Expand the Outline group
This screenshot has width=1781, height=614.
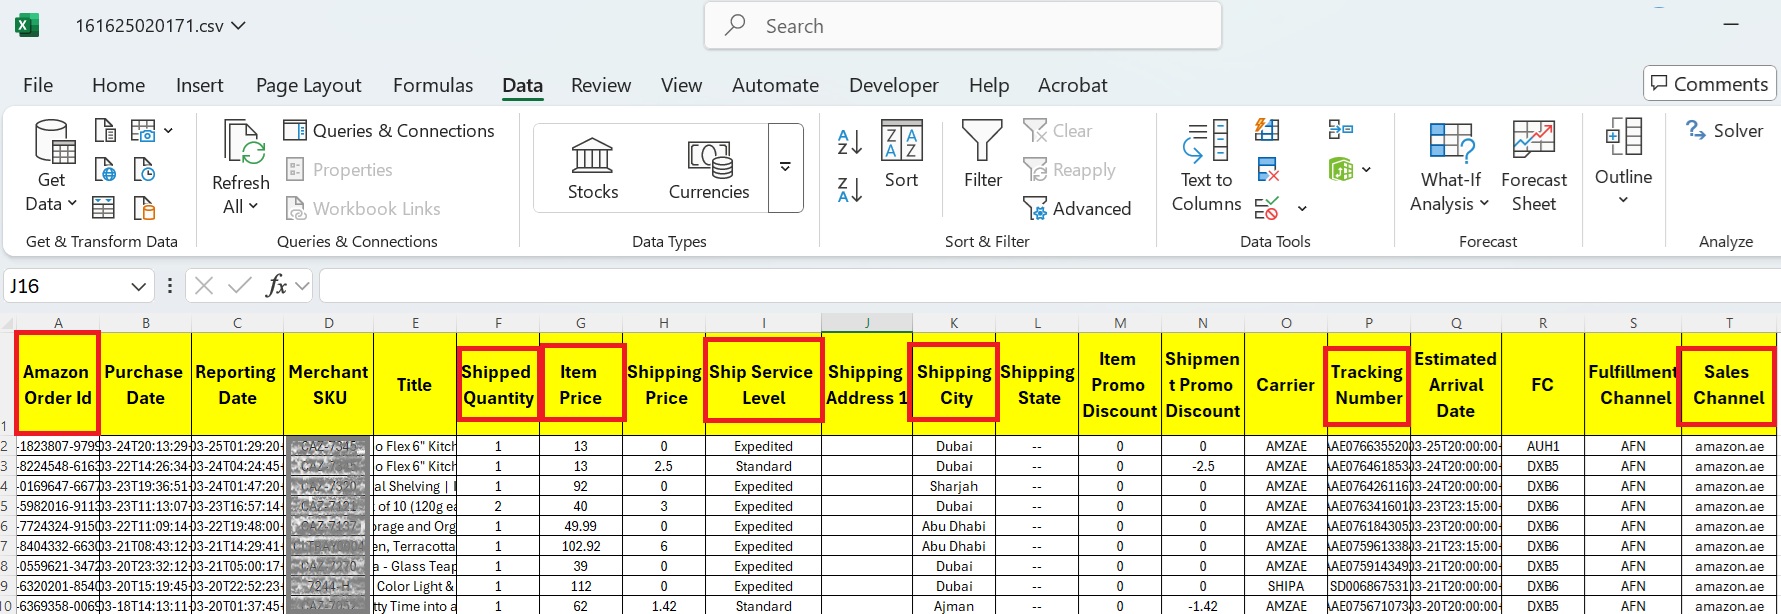point(1623,162)
